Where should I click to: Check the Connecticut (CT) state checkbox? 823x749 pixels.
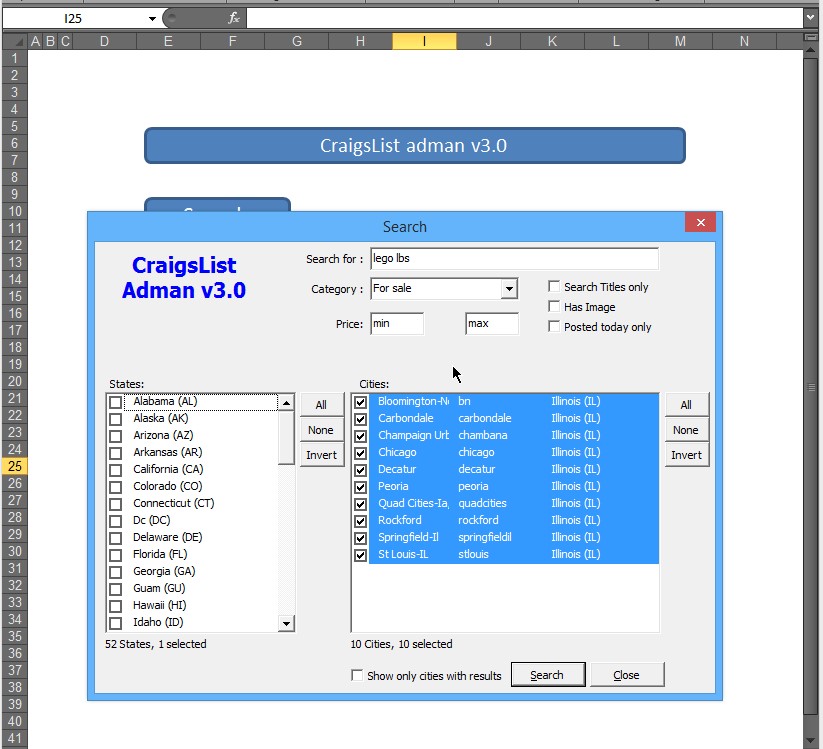[x=115, y=504]
